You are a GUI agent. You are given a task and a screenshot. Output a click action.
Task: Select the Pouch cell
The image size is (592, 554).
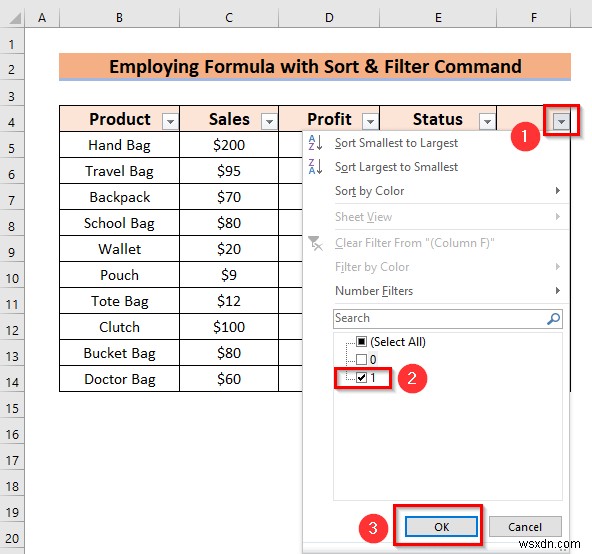tap(119, 275)
